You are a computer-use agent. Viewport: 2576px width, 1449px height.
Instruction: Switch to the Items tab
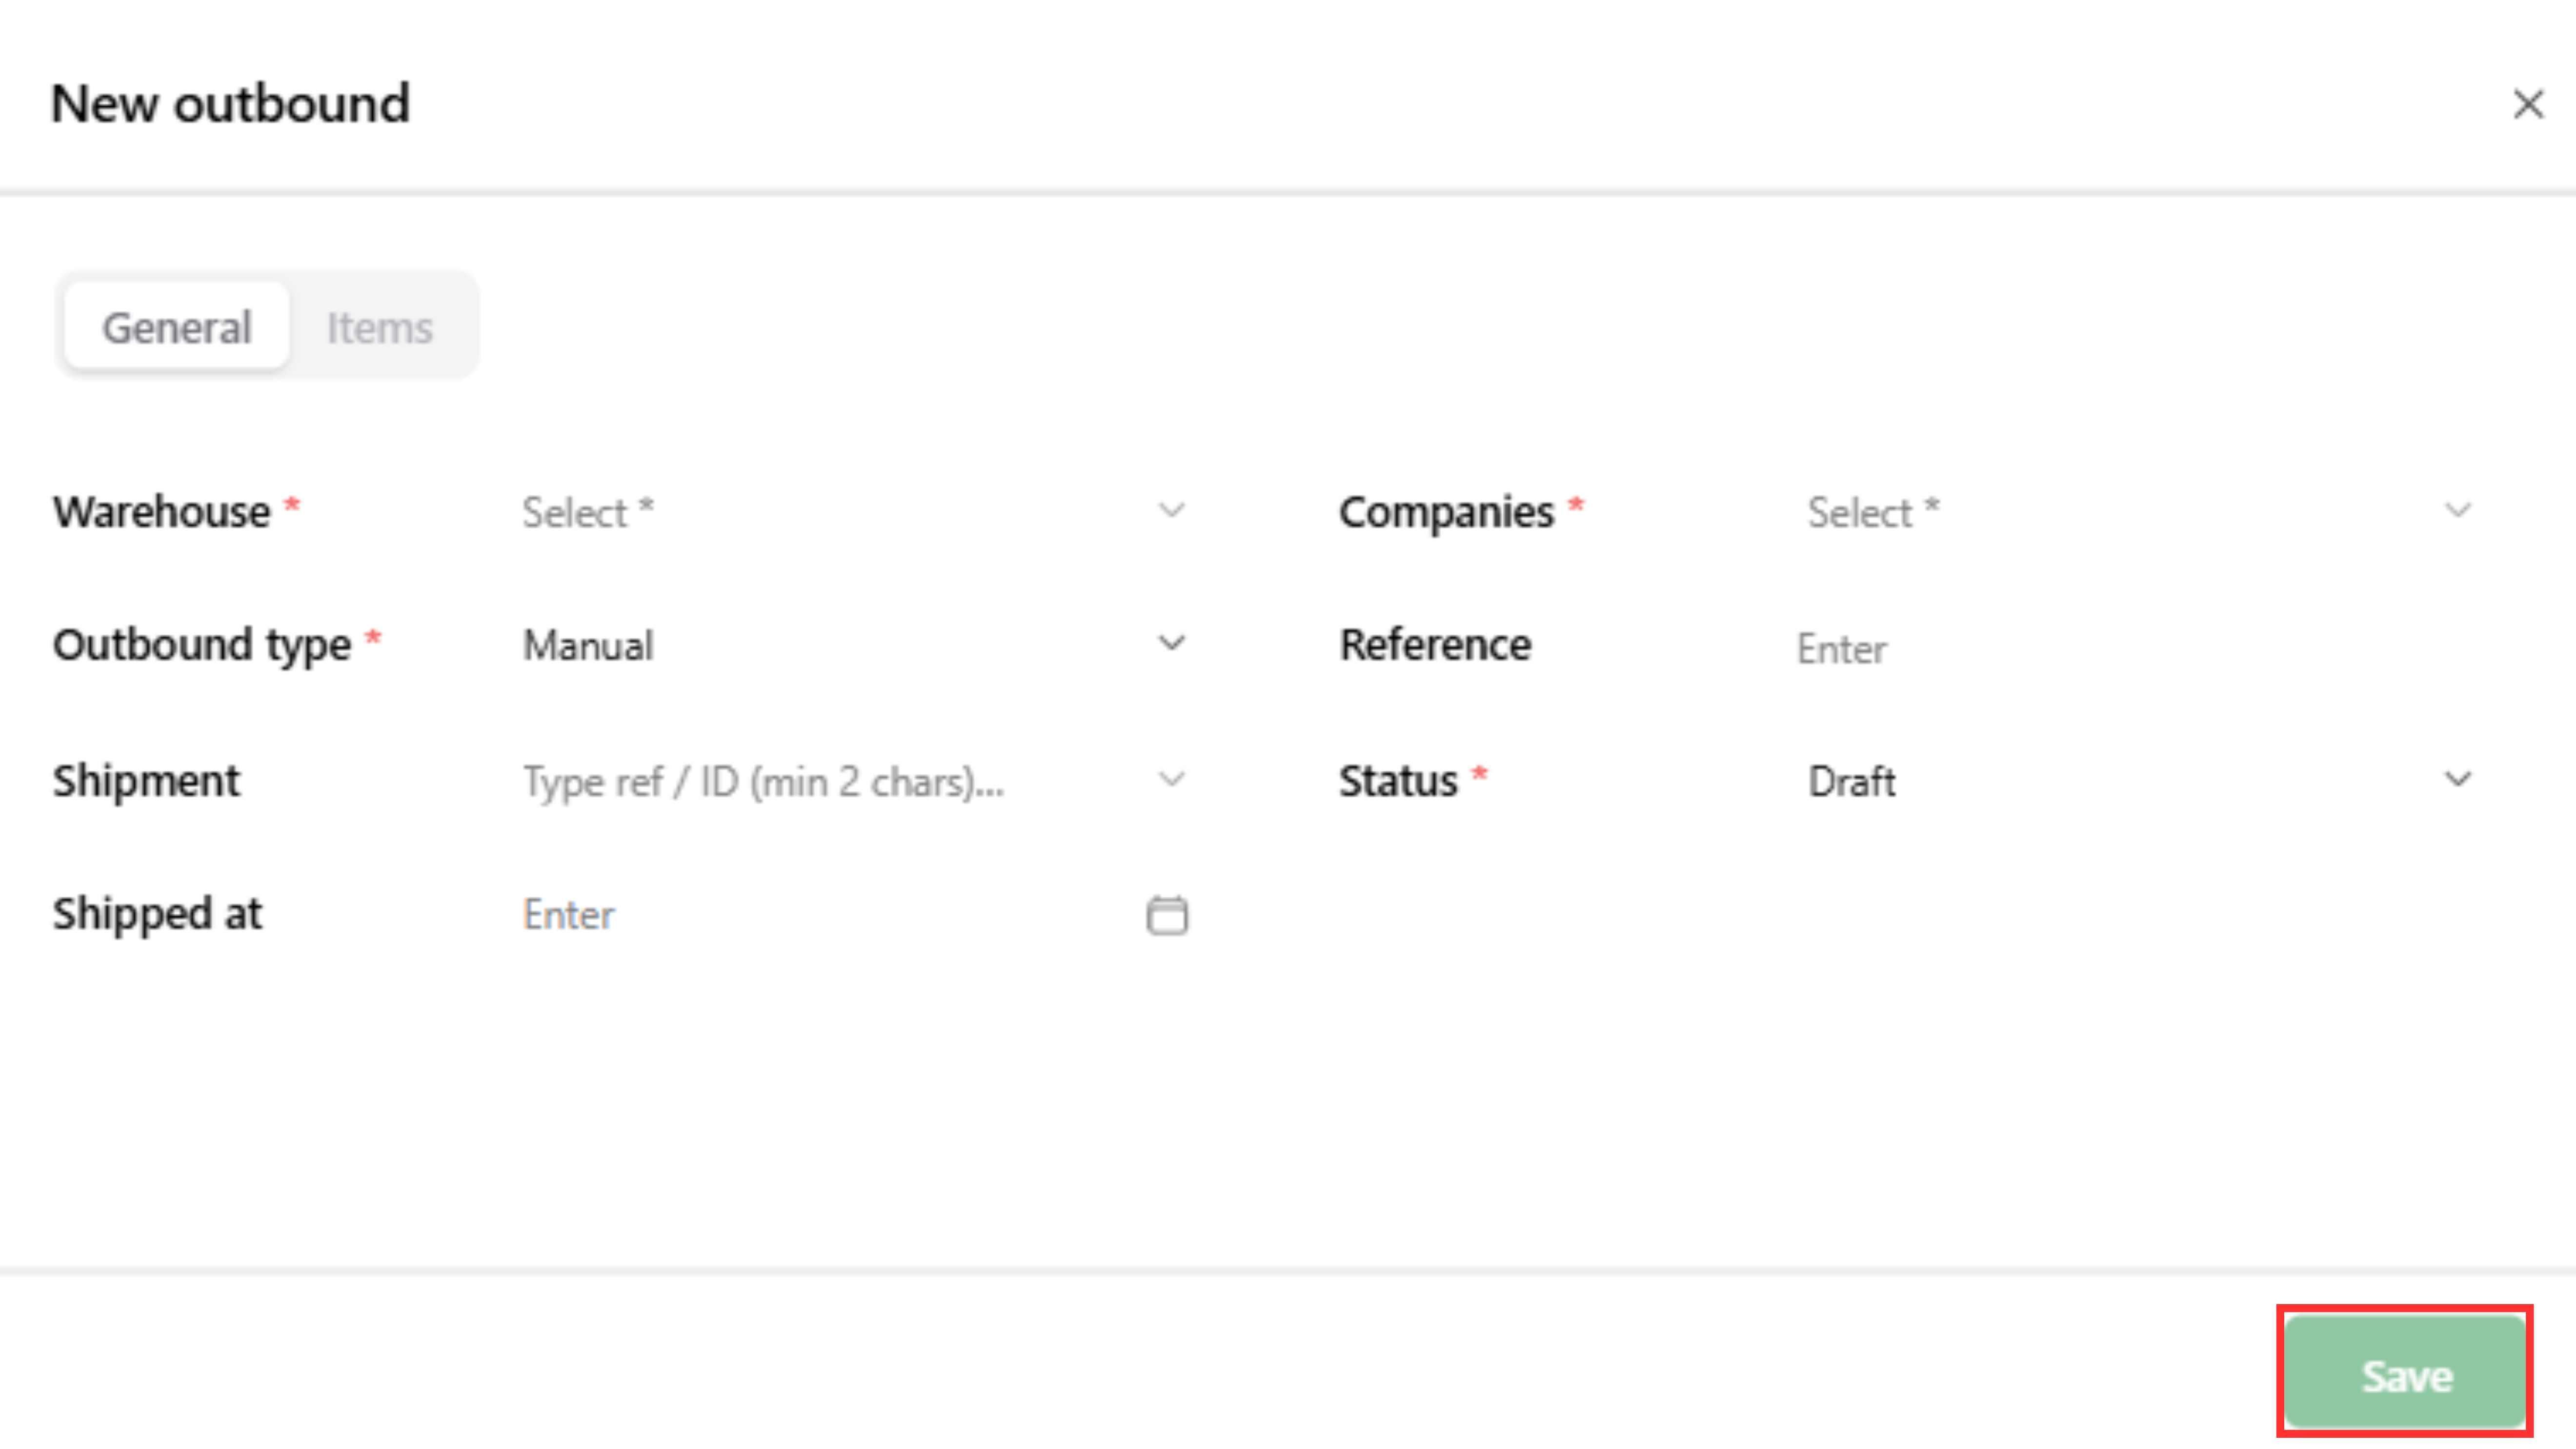(380, 327)
